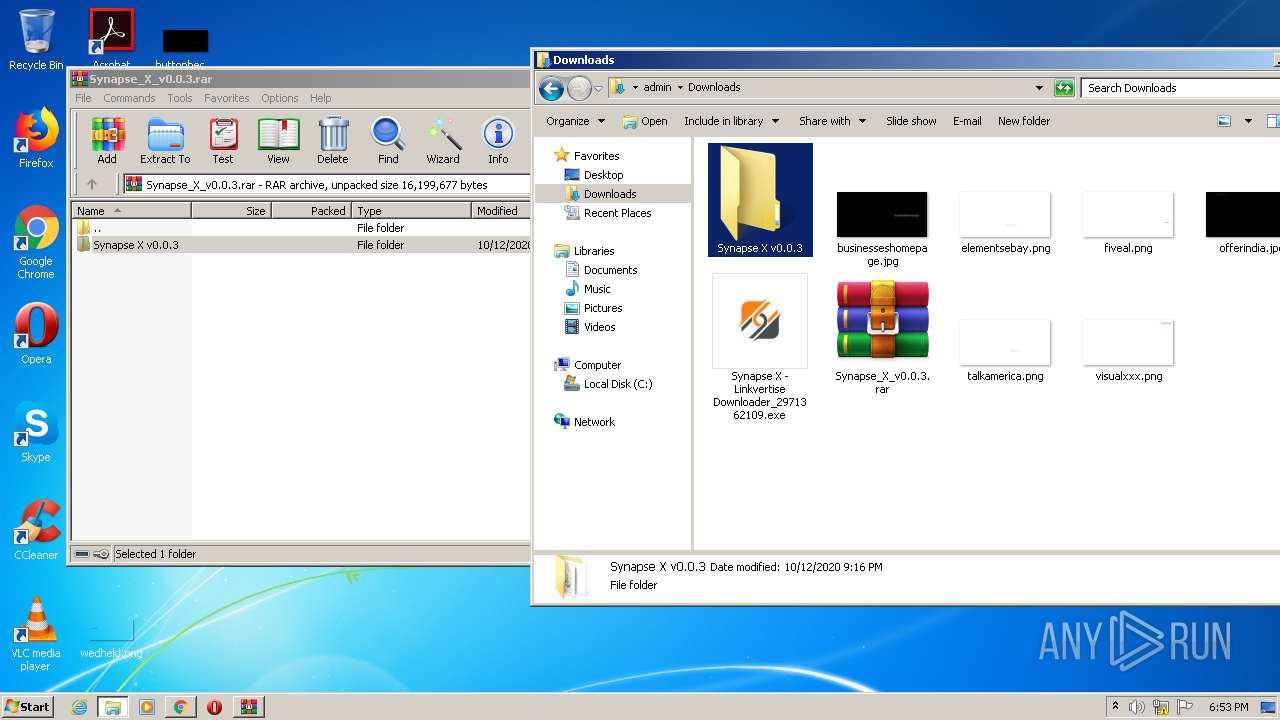Screen dimensions: 1280x720
Task: Expand the Share with dropdown
Action: point(832,121)
